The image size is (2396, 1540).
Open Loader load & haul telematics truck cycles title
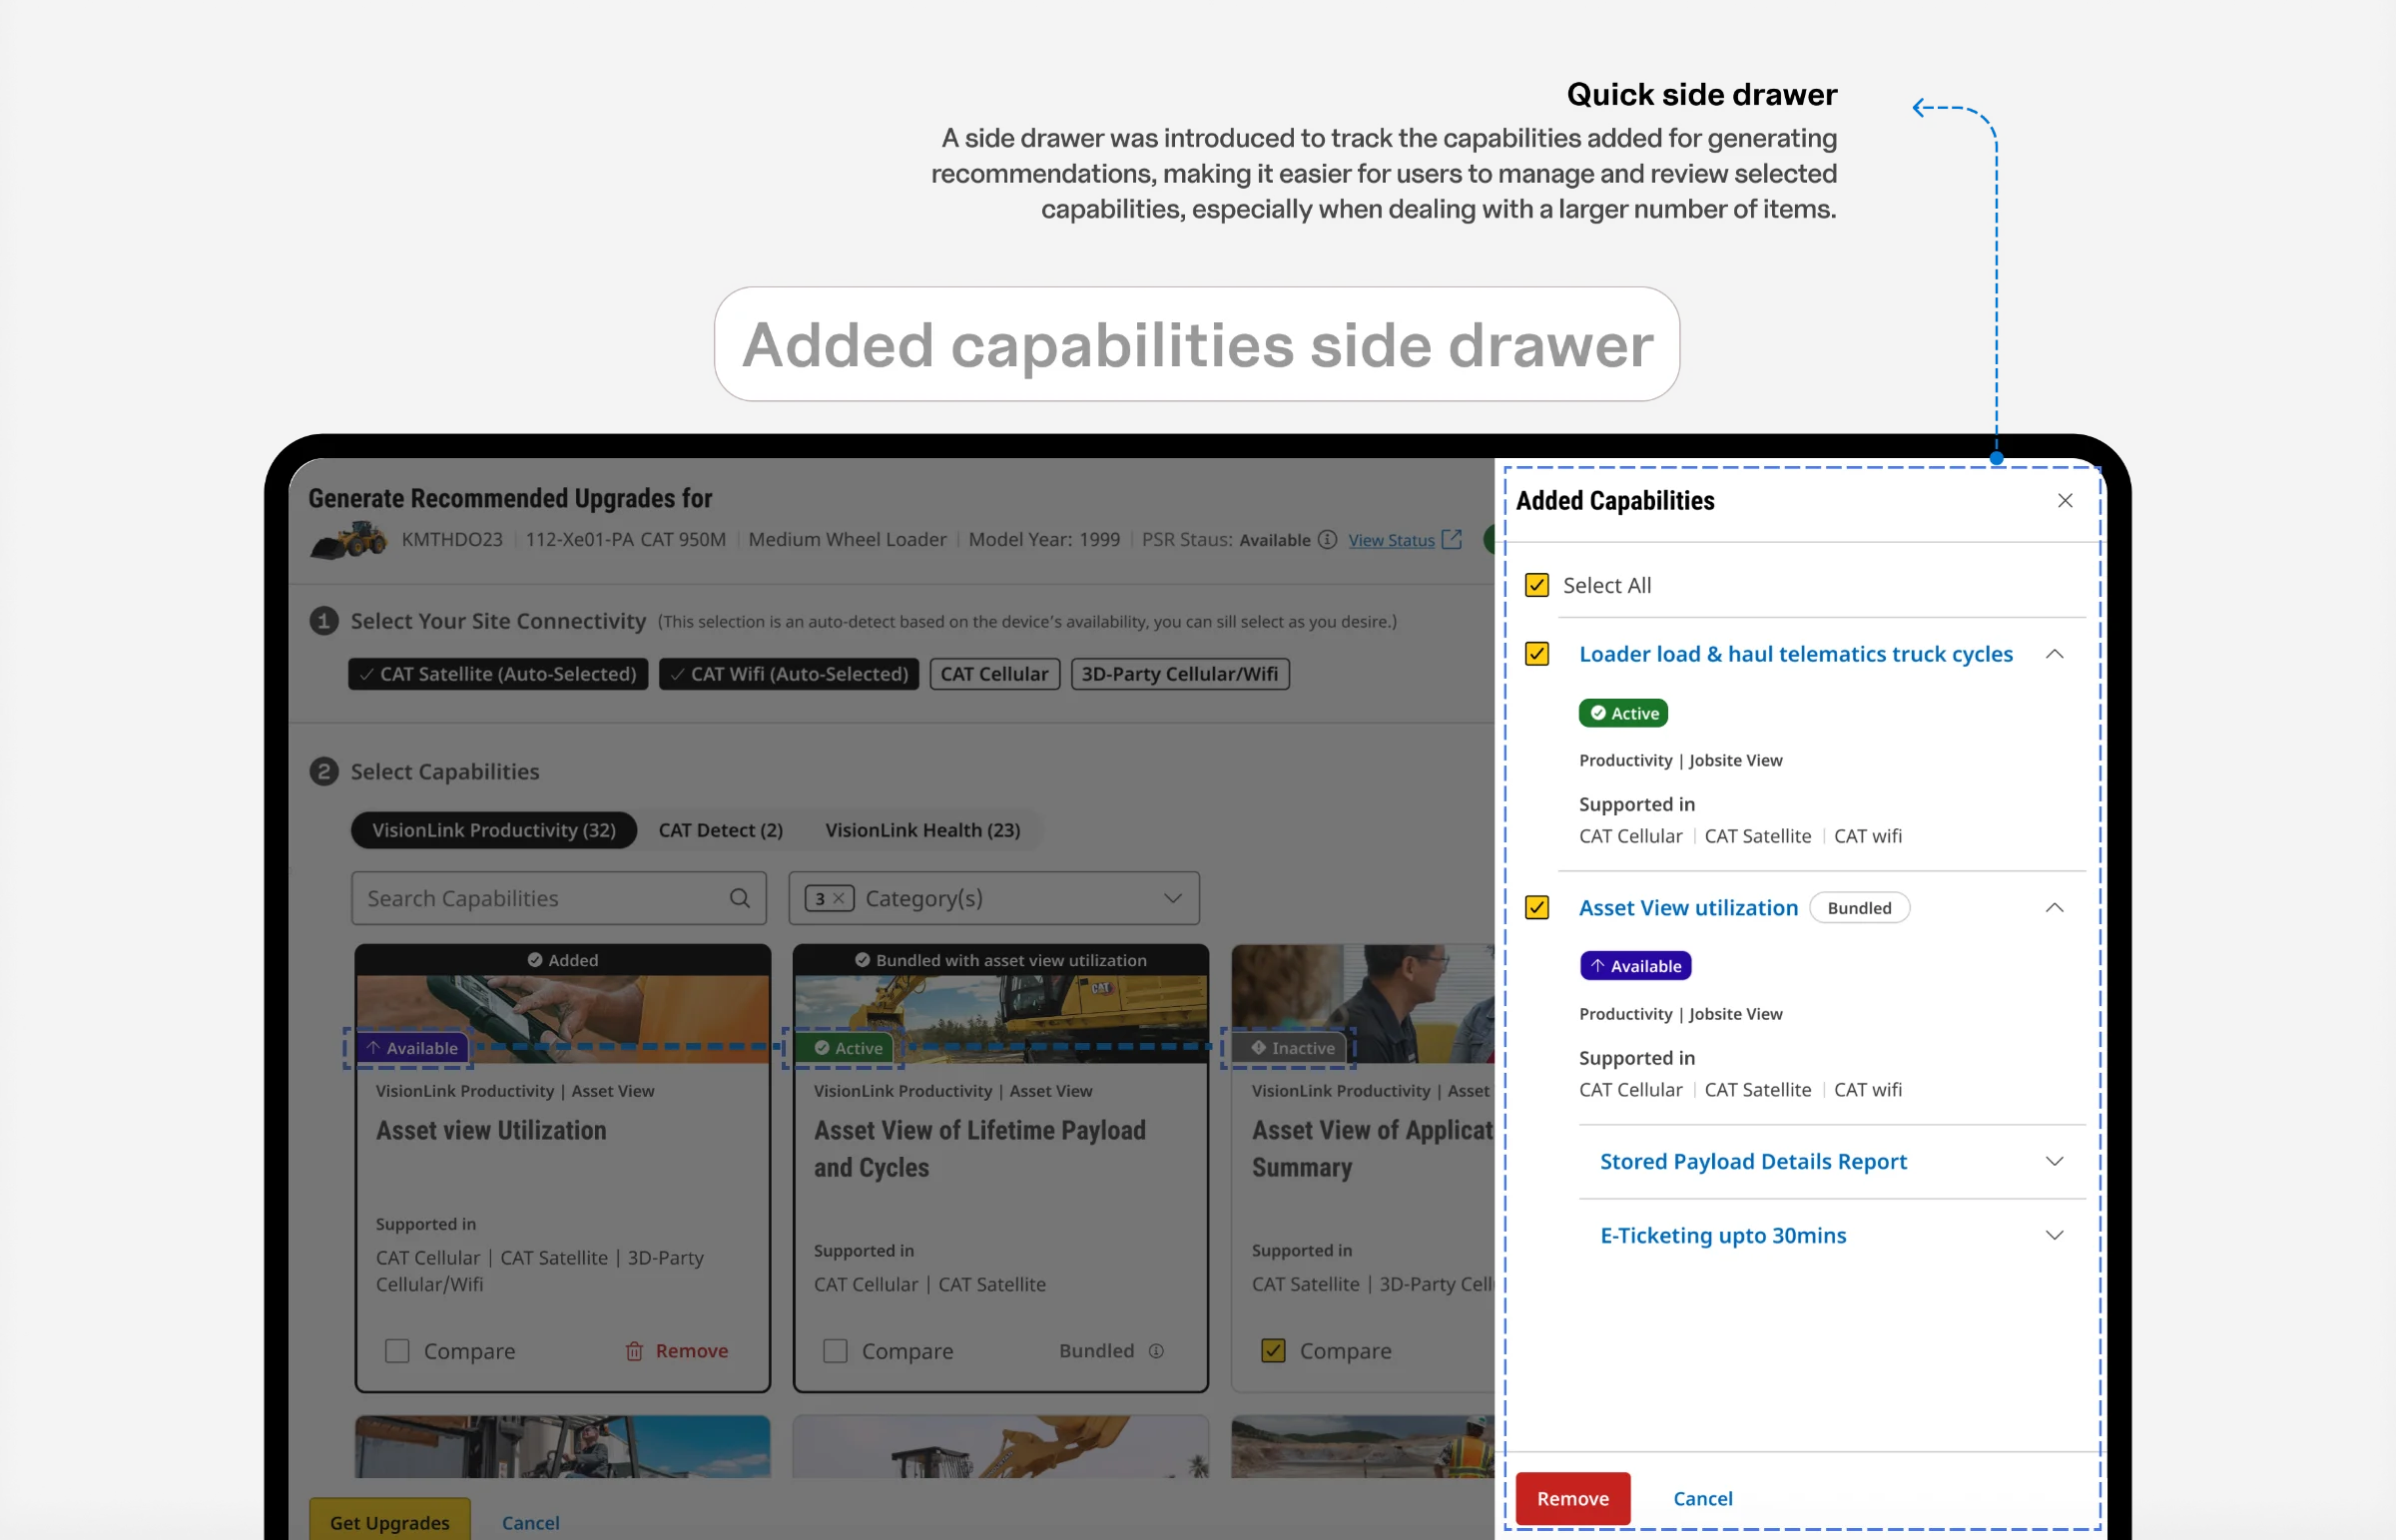(x=1795, y=654)
